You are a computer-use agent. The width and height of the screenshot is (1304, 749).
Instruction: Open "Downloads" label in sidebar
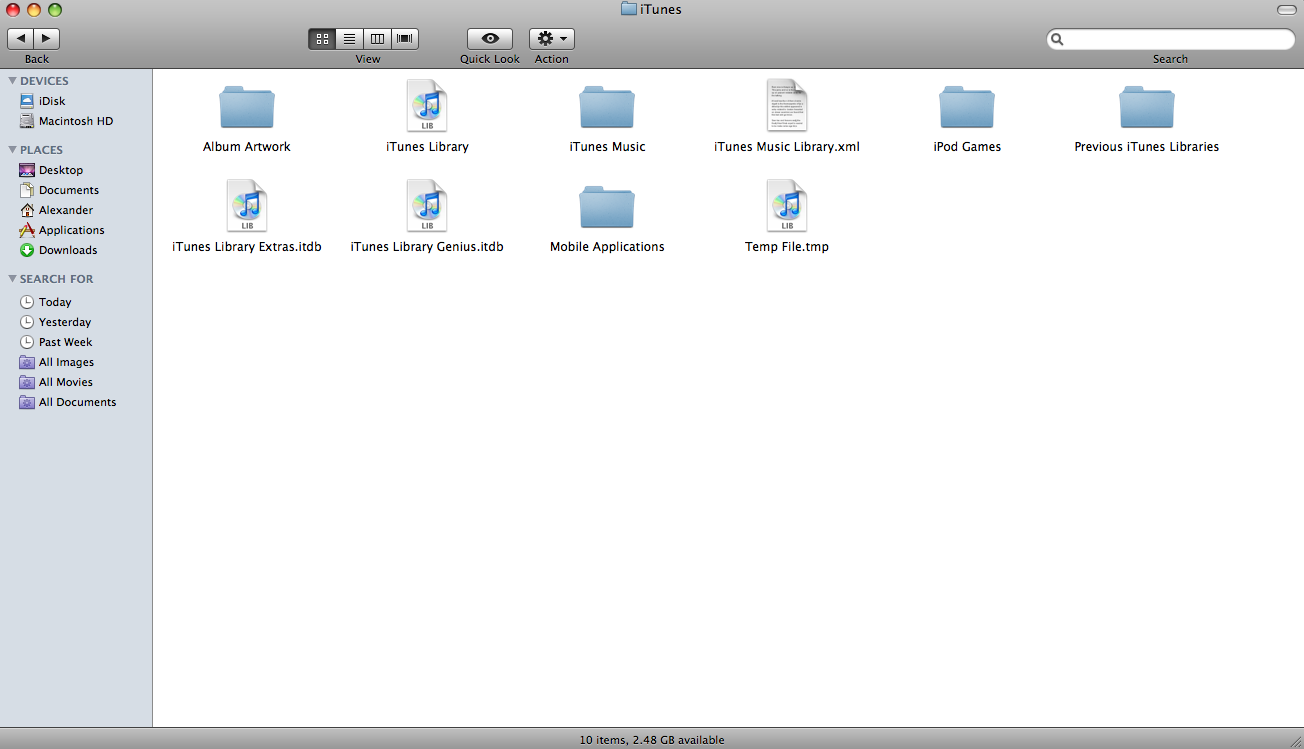tap(68, 250)
